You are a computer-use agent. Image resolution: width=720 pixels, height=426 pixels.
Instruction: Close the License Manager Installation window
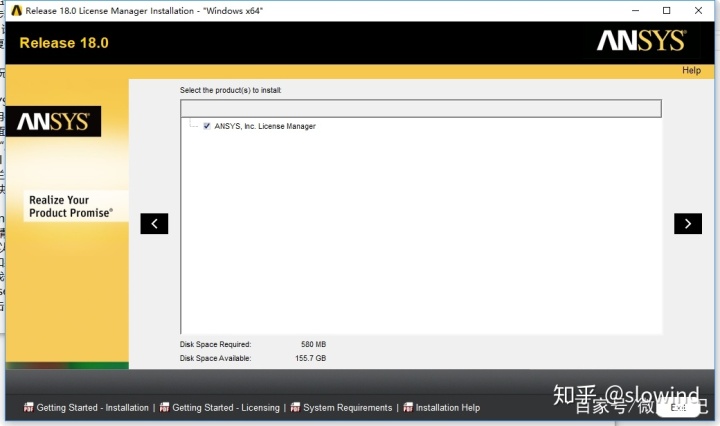click(698, 11)
